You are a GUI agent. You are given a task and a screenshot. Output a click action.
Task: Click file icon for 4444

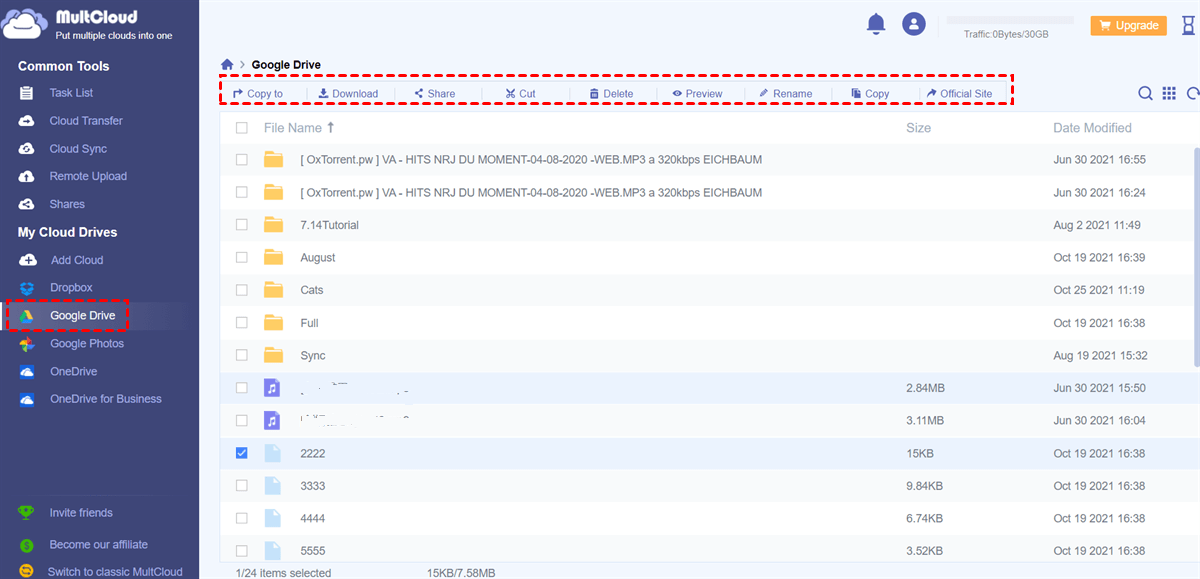coord(272,518)
